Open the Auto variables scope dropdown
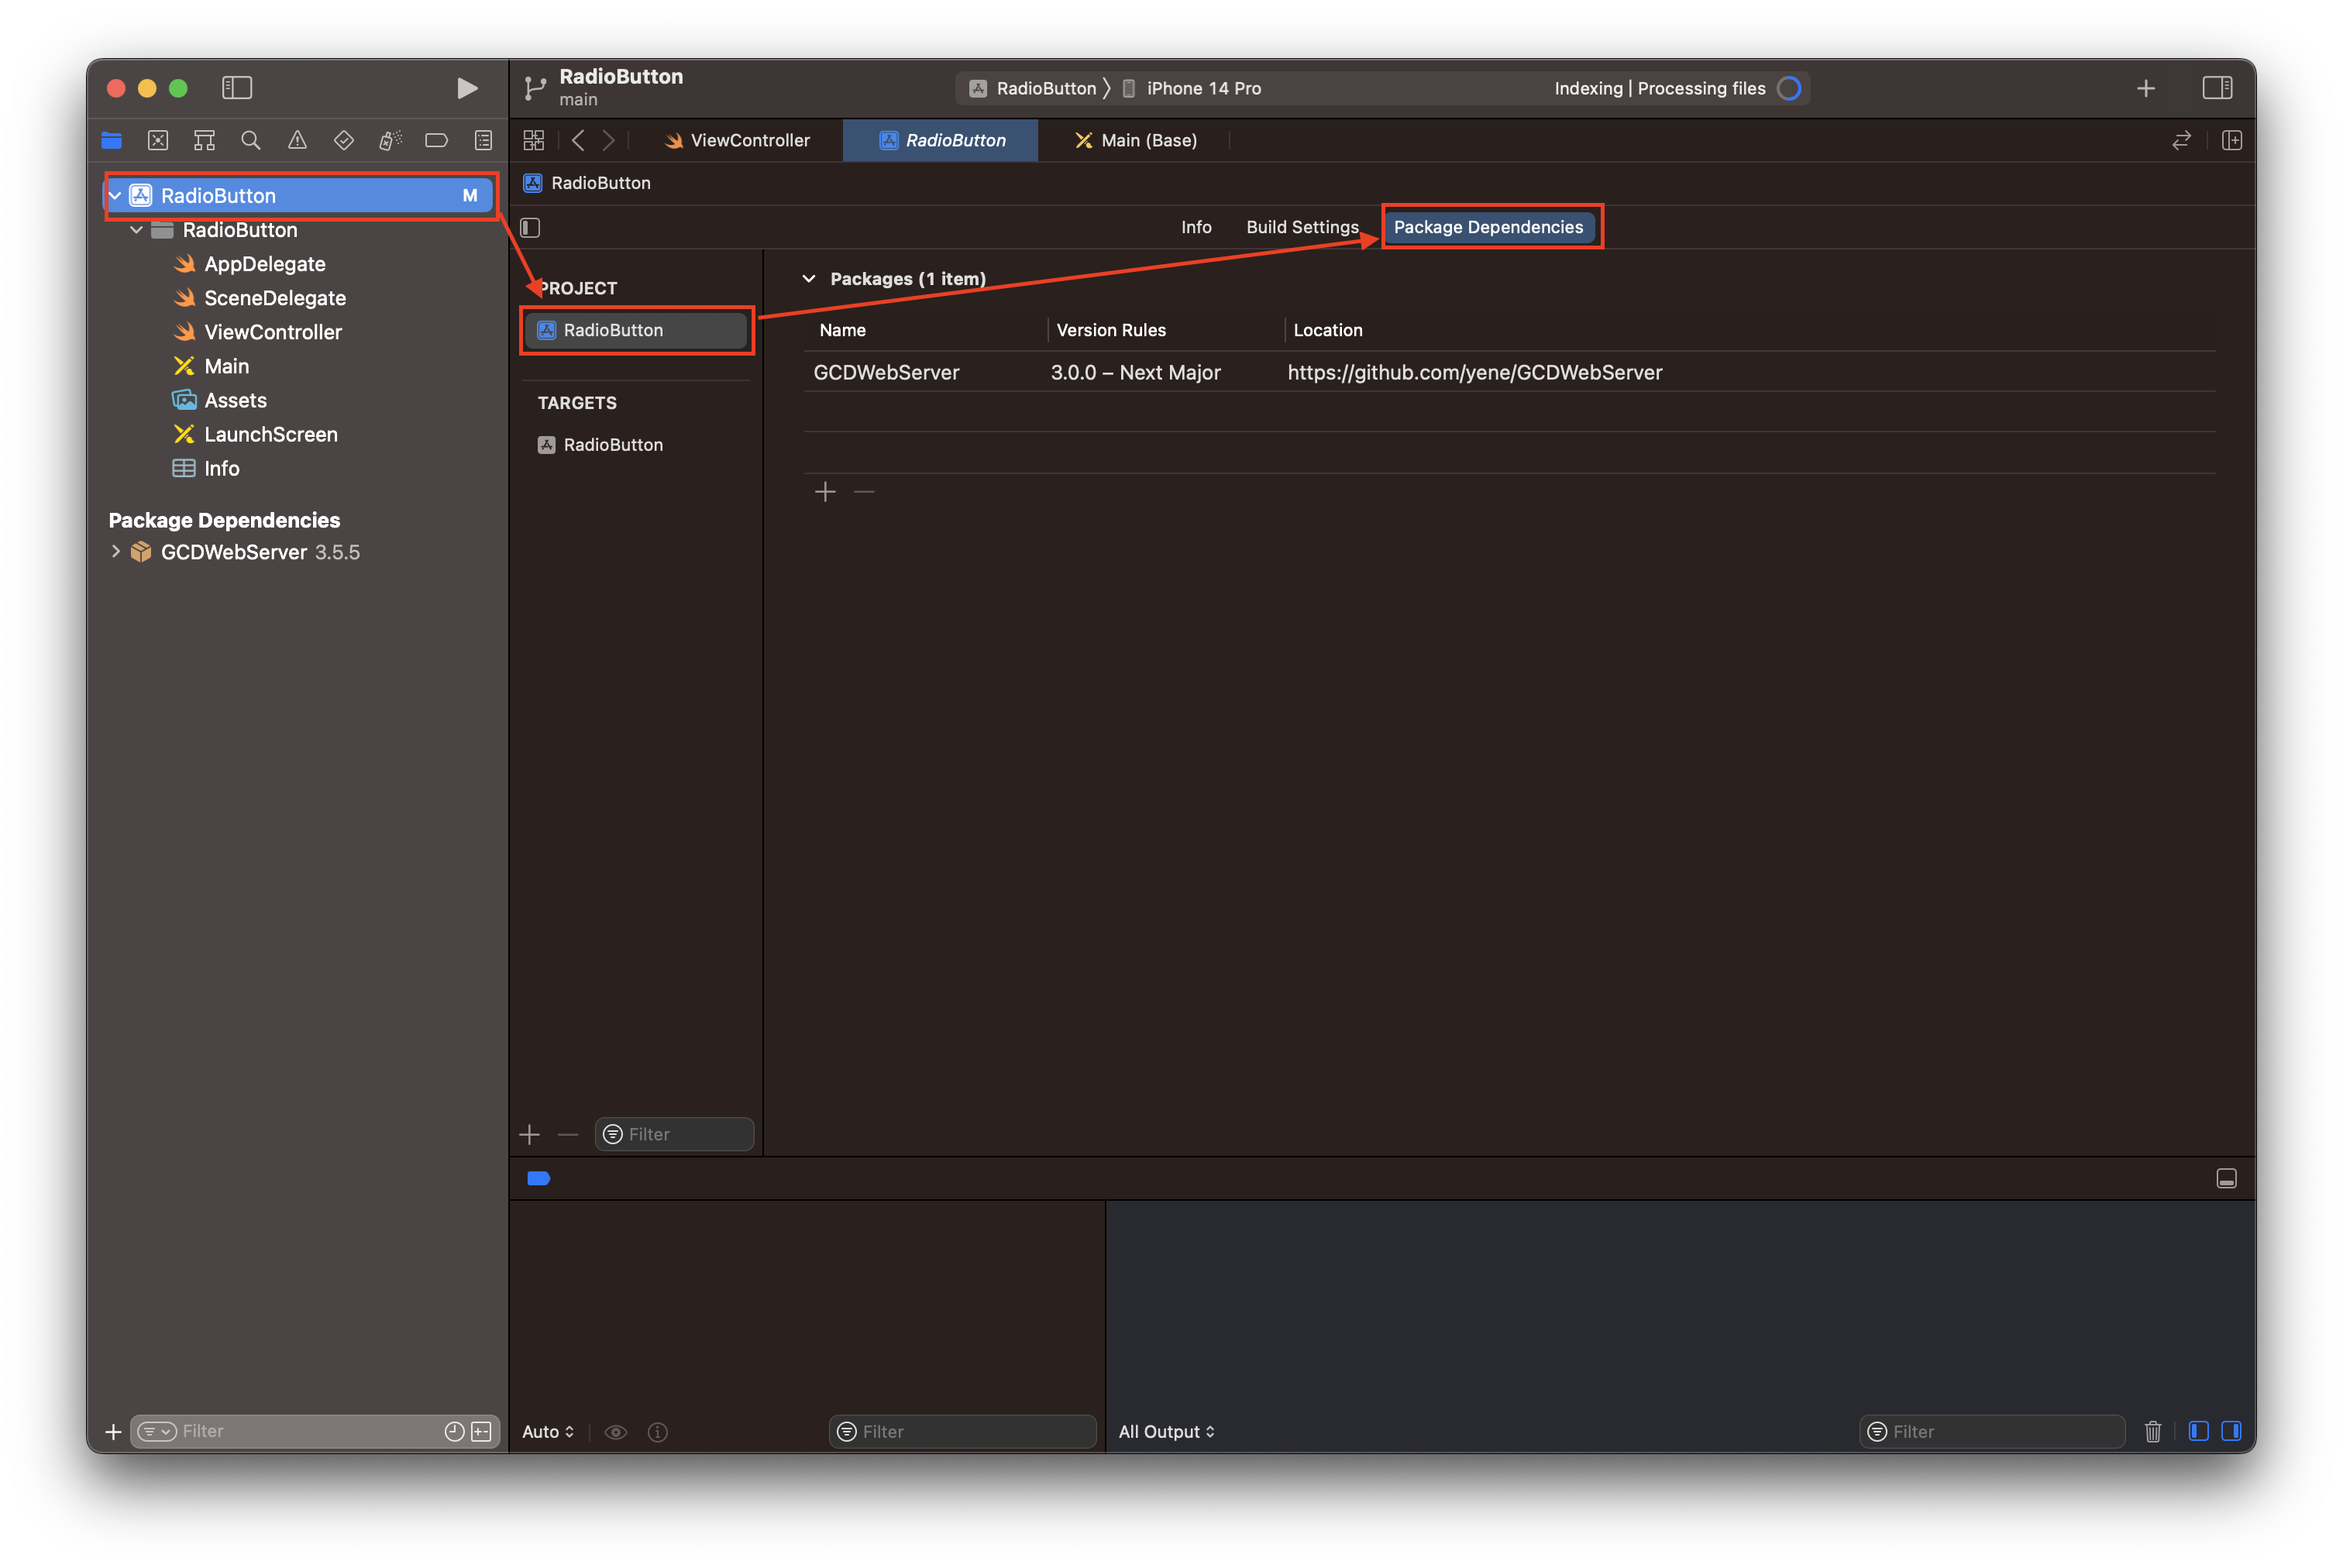The image size is (2343, 1568). click(548, 1432)
